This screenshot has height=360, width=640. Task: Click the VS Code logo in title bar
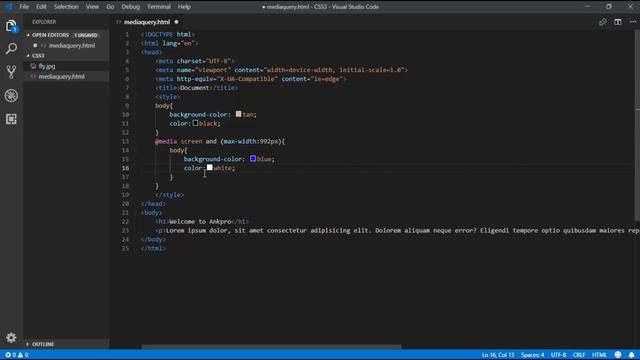[x=9, y=7]
